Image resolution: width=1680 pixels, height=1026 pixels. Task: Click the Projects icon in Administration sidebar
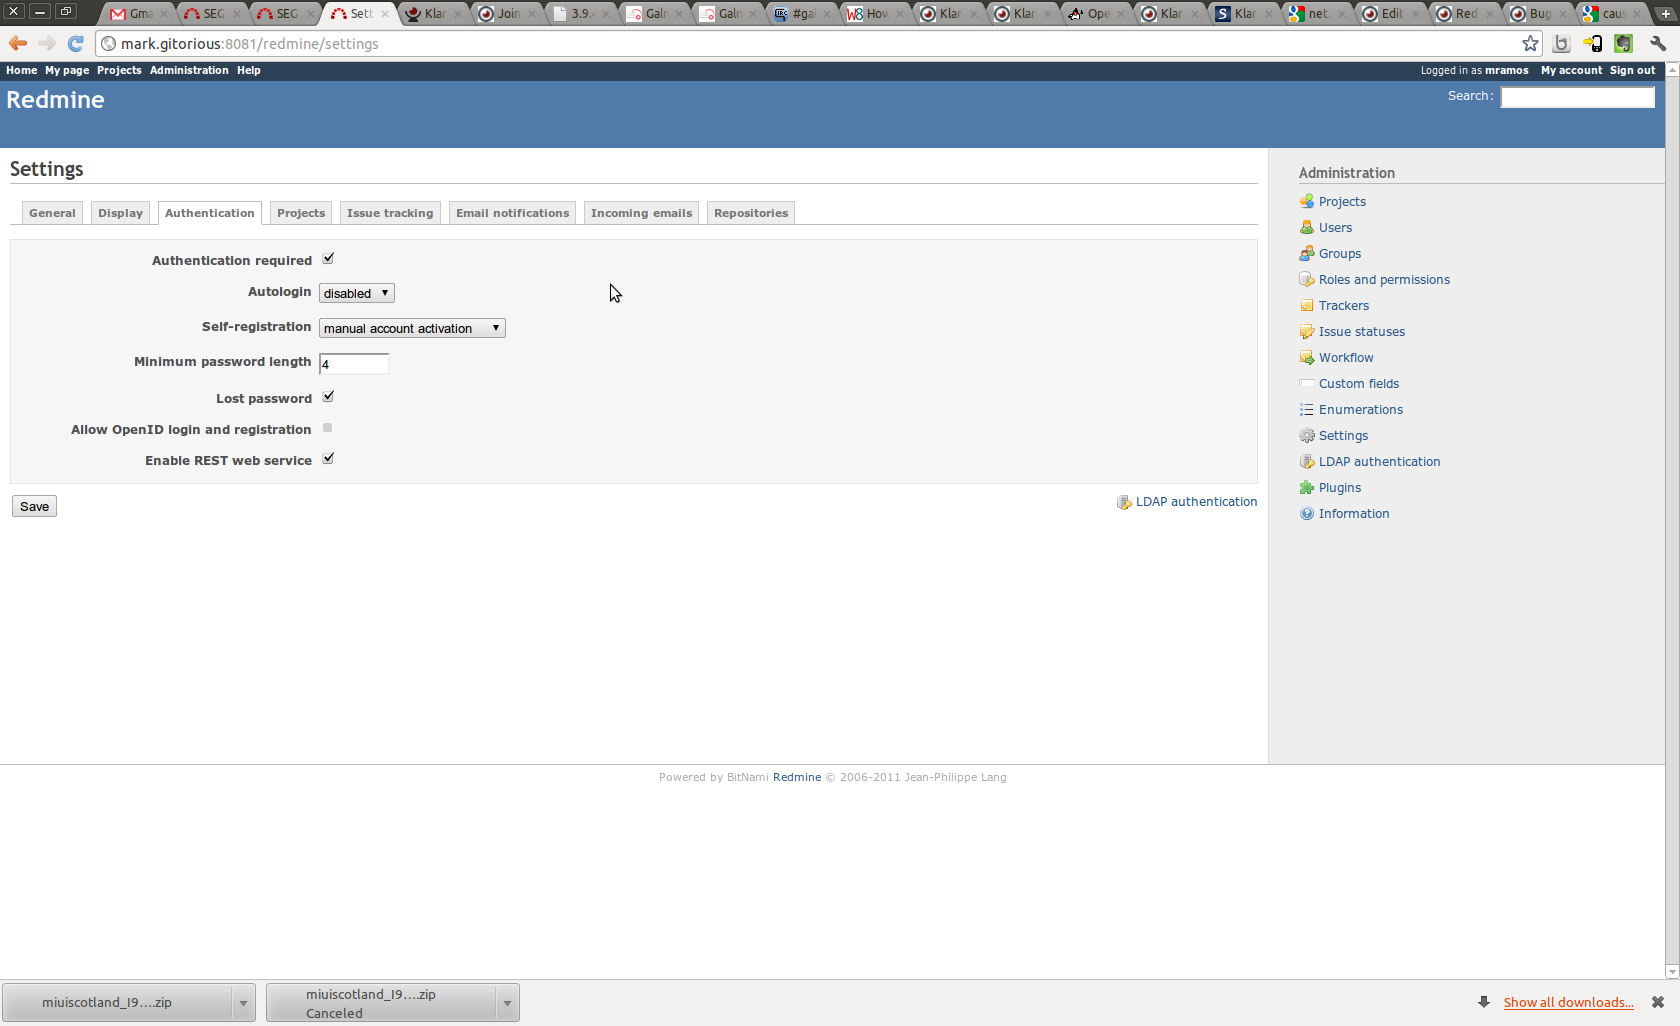[1306, 201]
